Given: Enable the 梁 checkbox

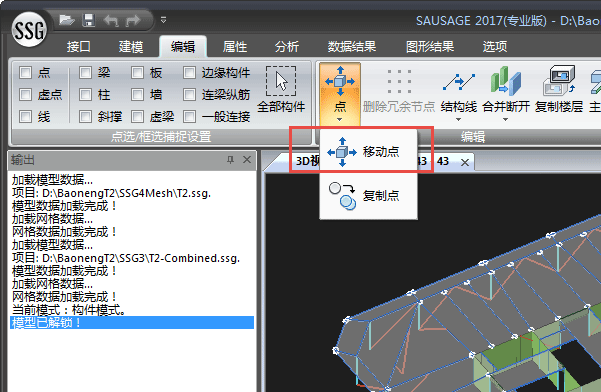Looking at the screenshot, I should tap(85, 72).
